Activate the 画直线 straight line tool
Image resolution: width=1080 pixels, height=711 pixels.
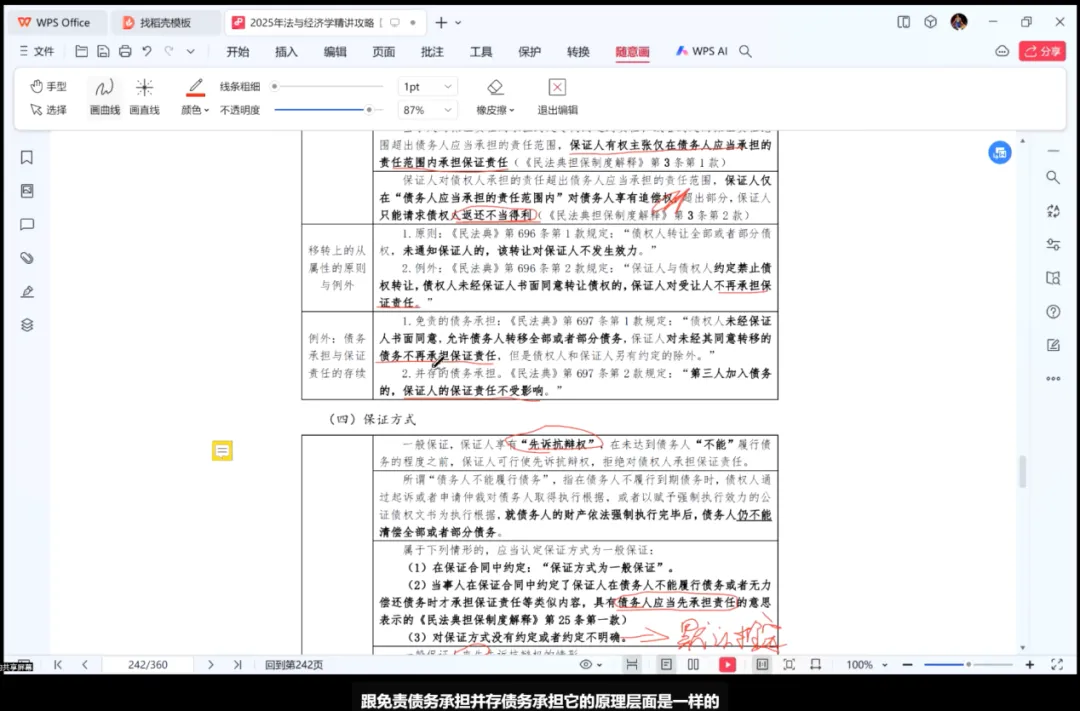coord(144,96)
